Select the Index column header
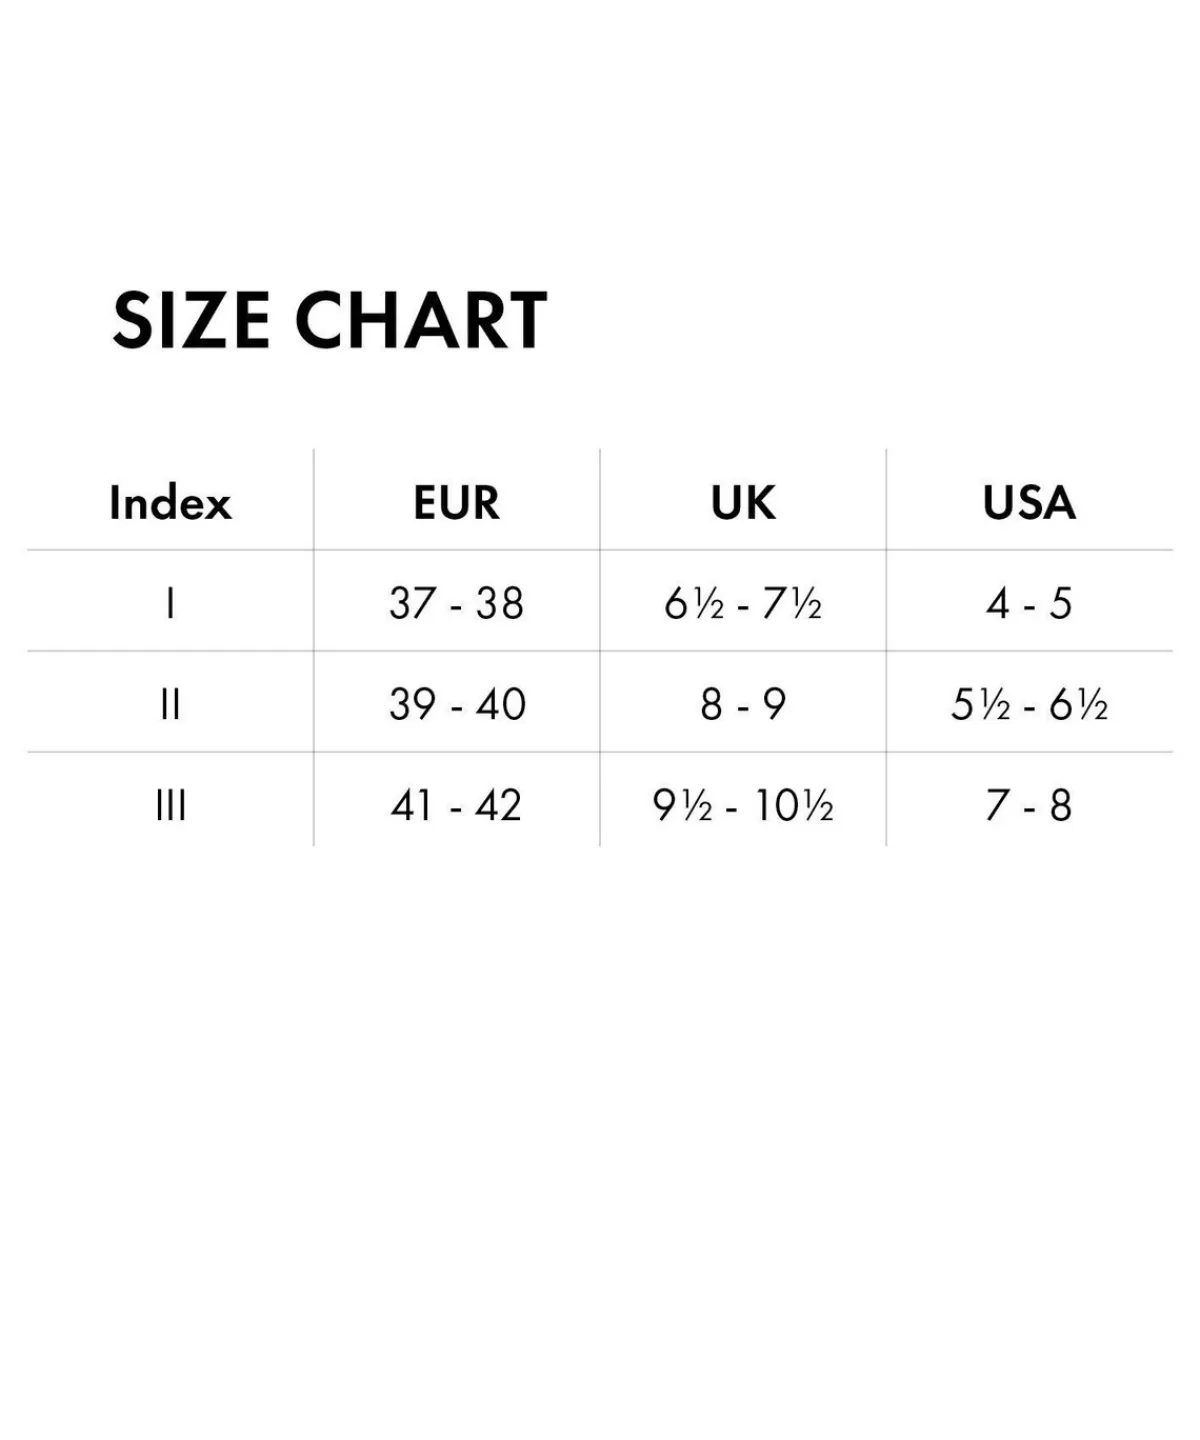The image size is (1200, 1440). coord(170,502)
